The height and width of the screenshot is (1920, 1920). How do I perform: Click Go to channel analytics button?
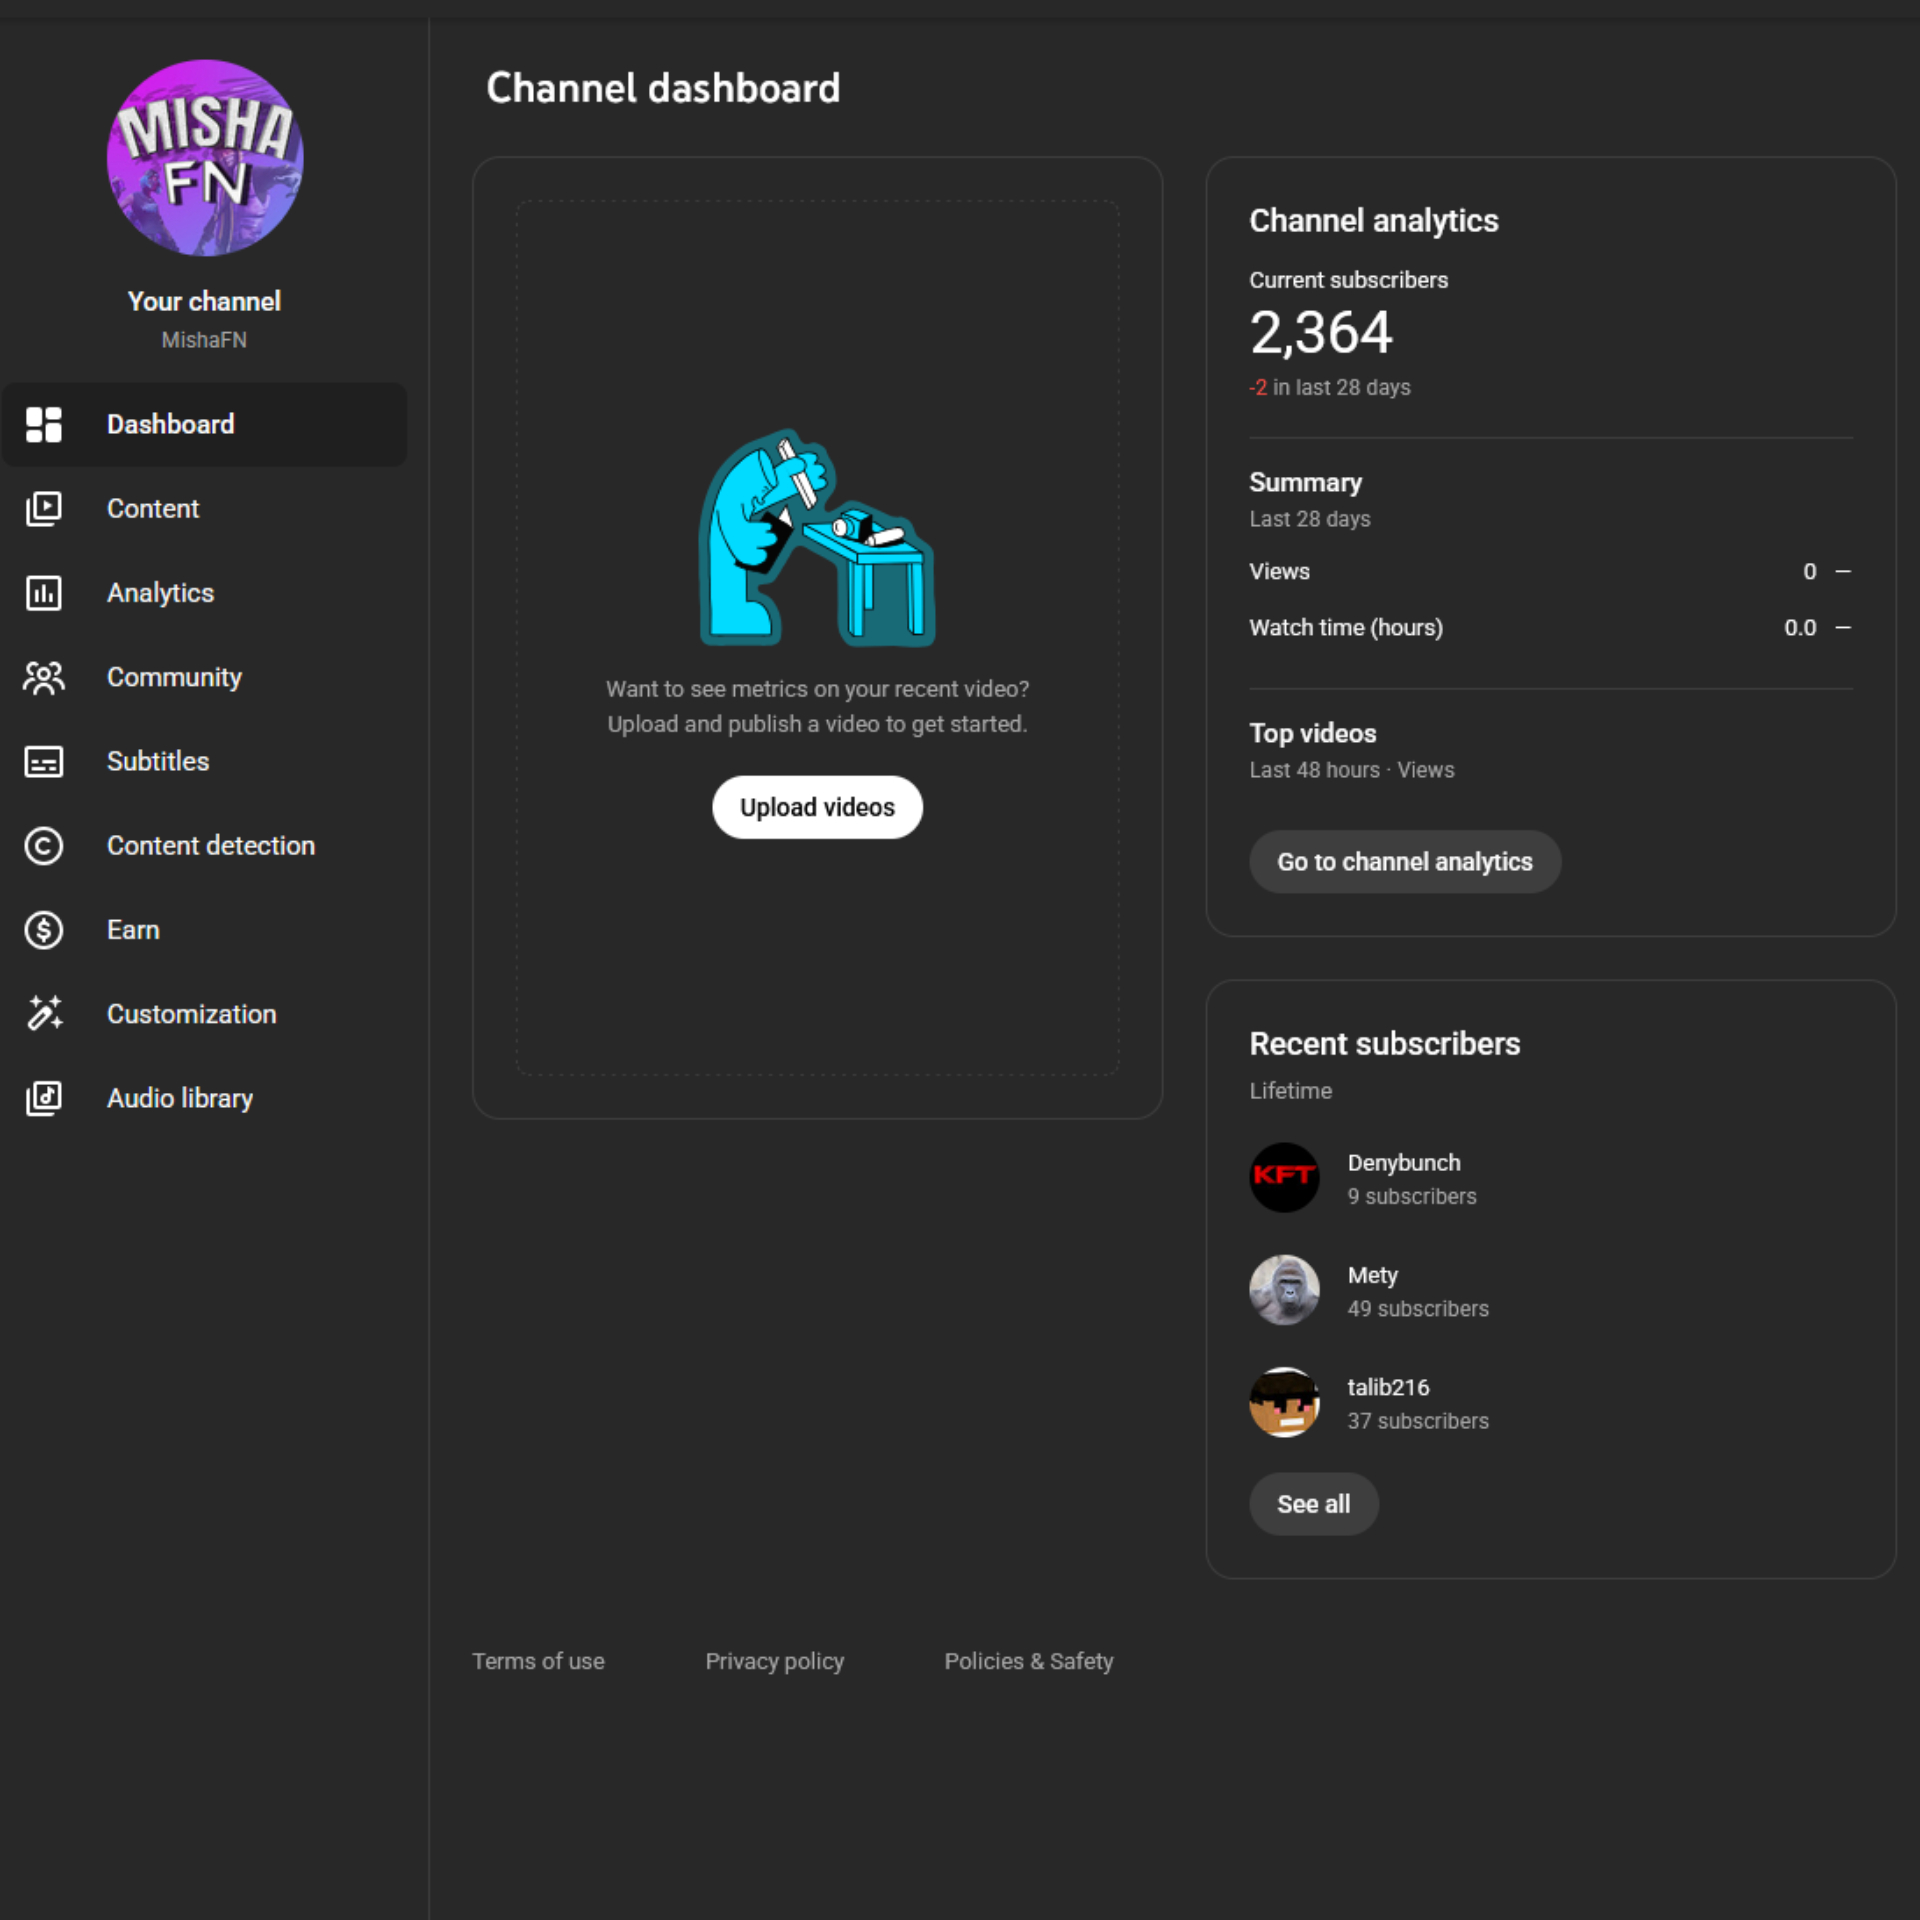1404,862
